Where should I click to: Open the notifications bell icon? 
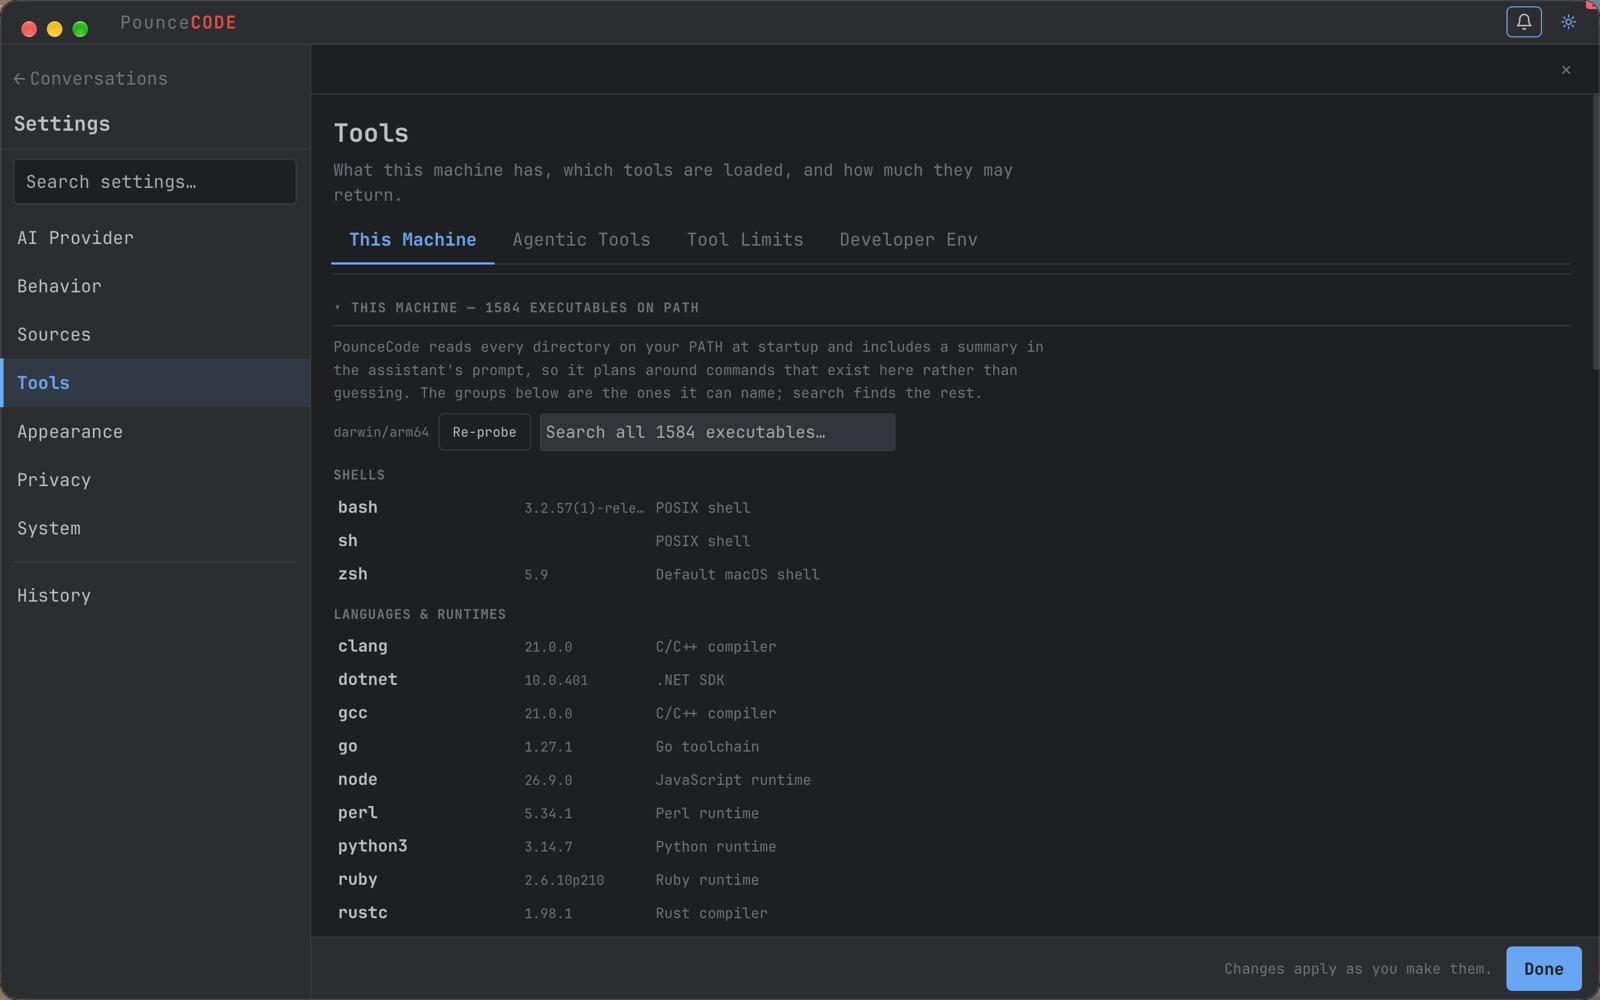[x=1523, y=22]
